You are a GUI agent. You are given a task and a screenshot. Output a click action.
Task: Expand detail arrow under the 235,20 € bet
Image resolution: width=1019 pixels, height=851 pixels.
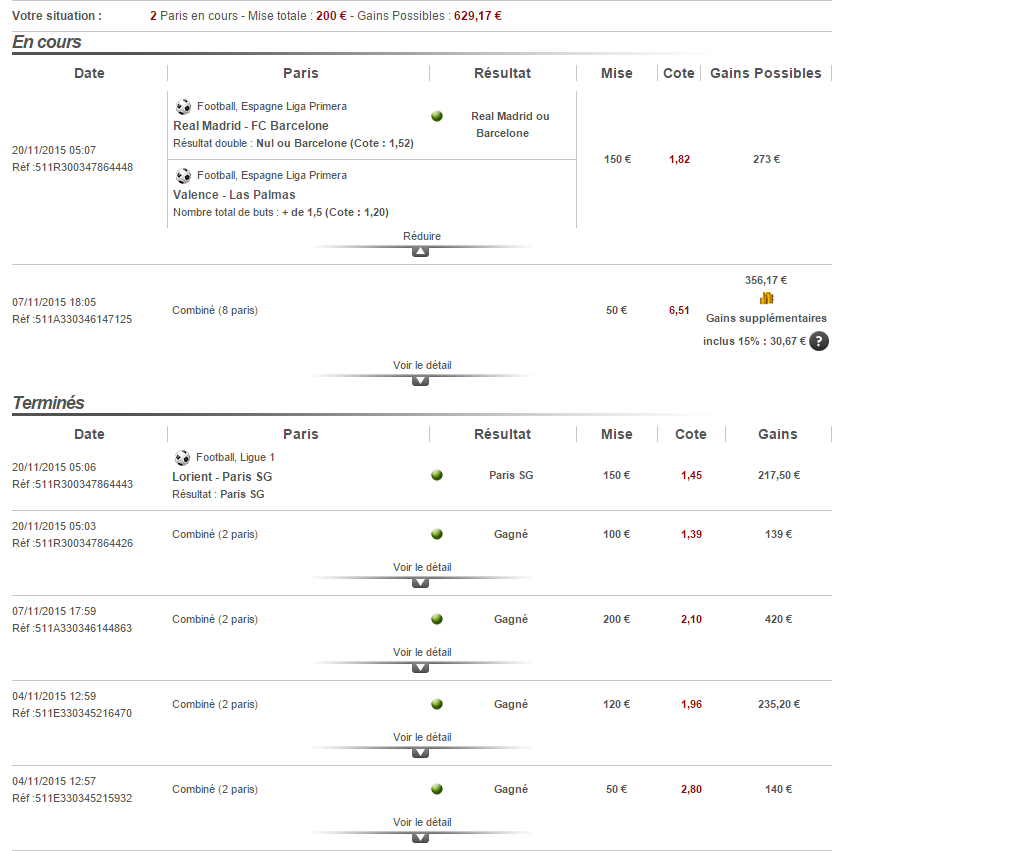(420, 753)
